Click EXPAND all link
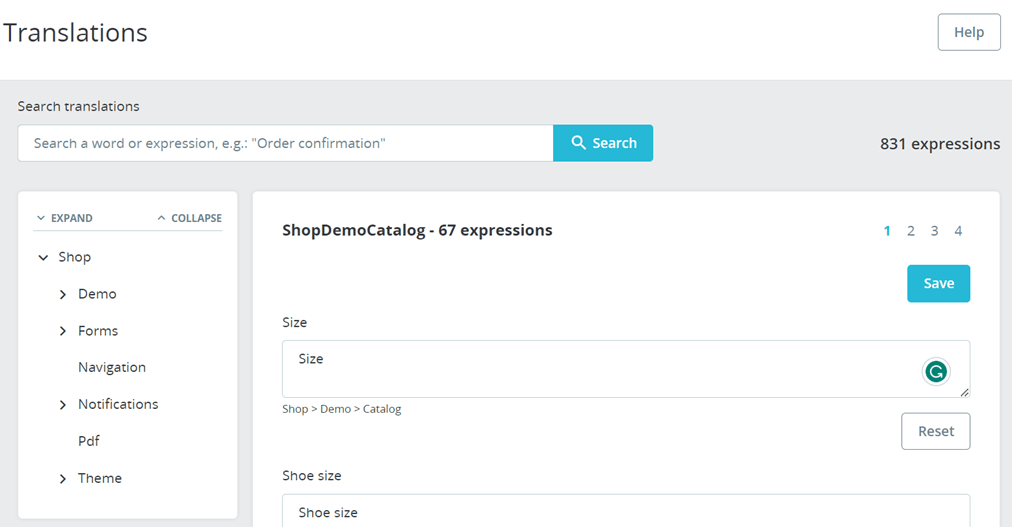The width and height of the screenshot is (1012, 527). point(65,218)
